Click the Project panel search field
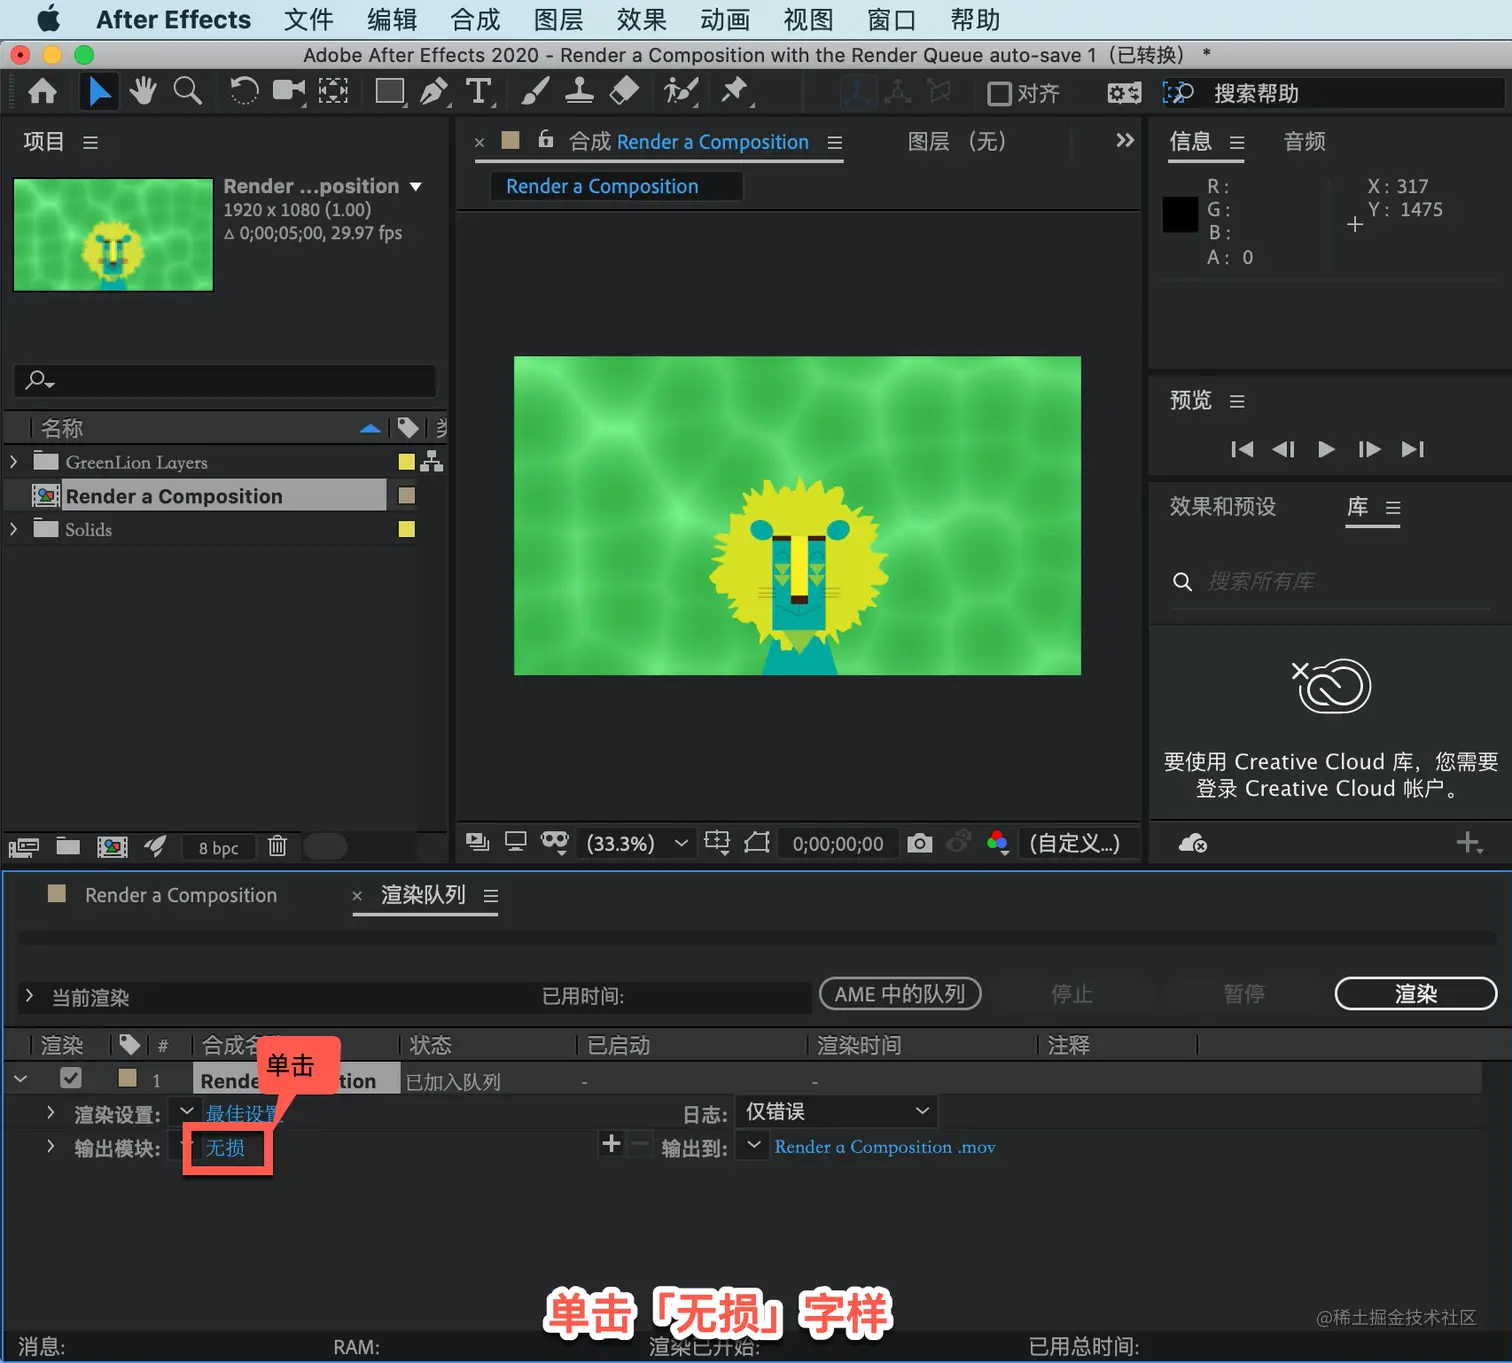 (224, 380)
